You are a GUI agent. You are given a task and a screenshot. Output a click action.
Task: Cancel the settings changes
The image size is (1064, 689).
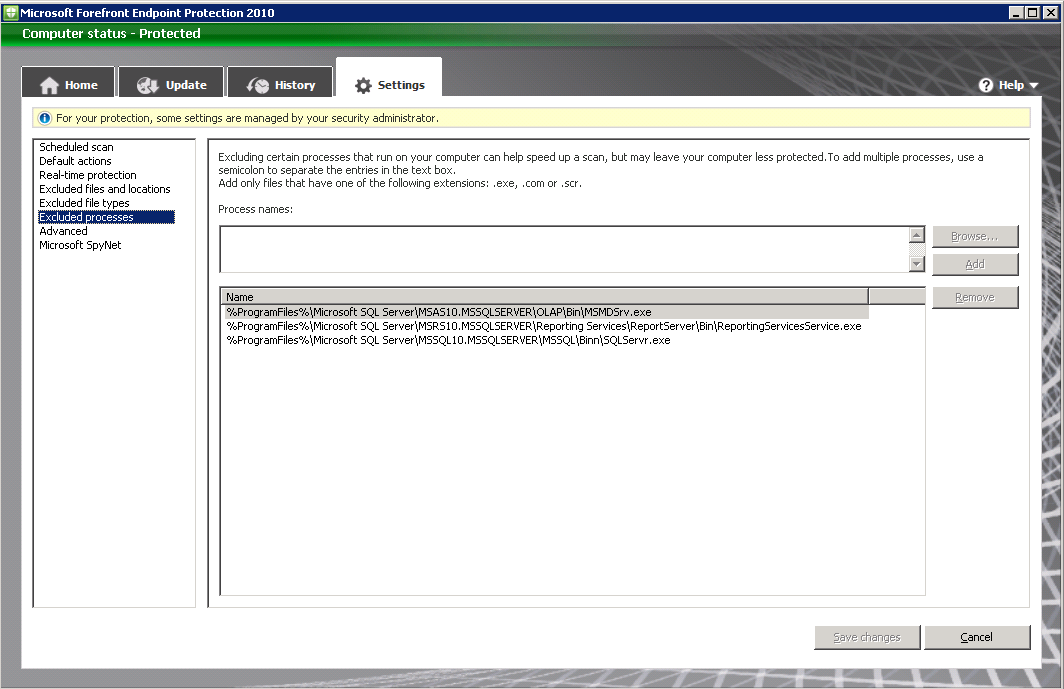pyautogui.click(x=977, y=637)
